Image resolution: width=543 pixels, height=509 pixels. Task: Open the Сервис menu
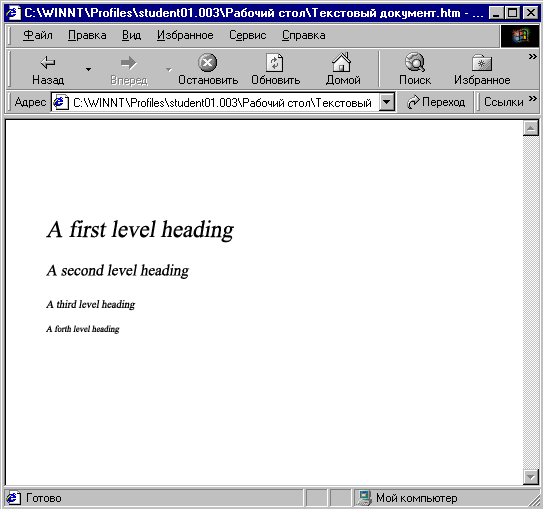[248, 35]
